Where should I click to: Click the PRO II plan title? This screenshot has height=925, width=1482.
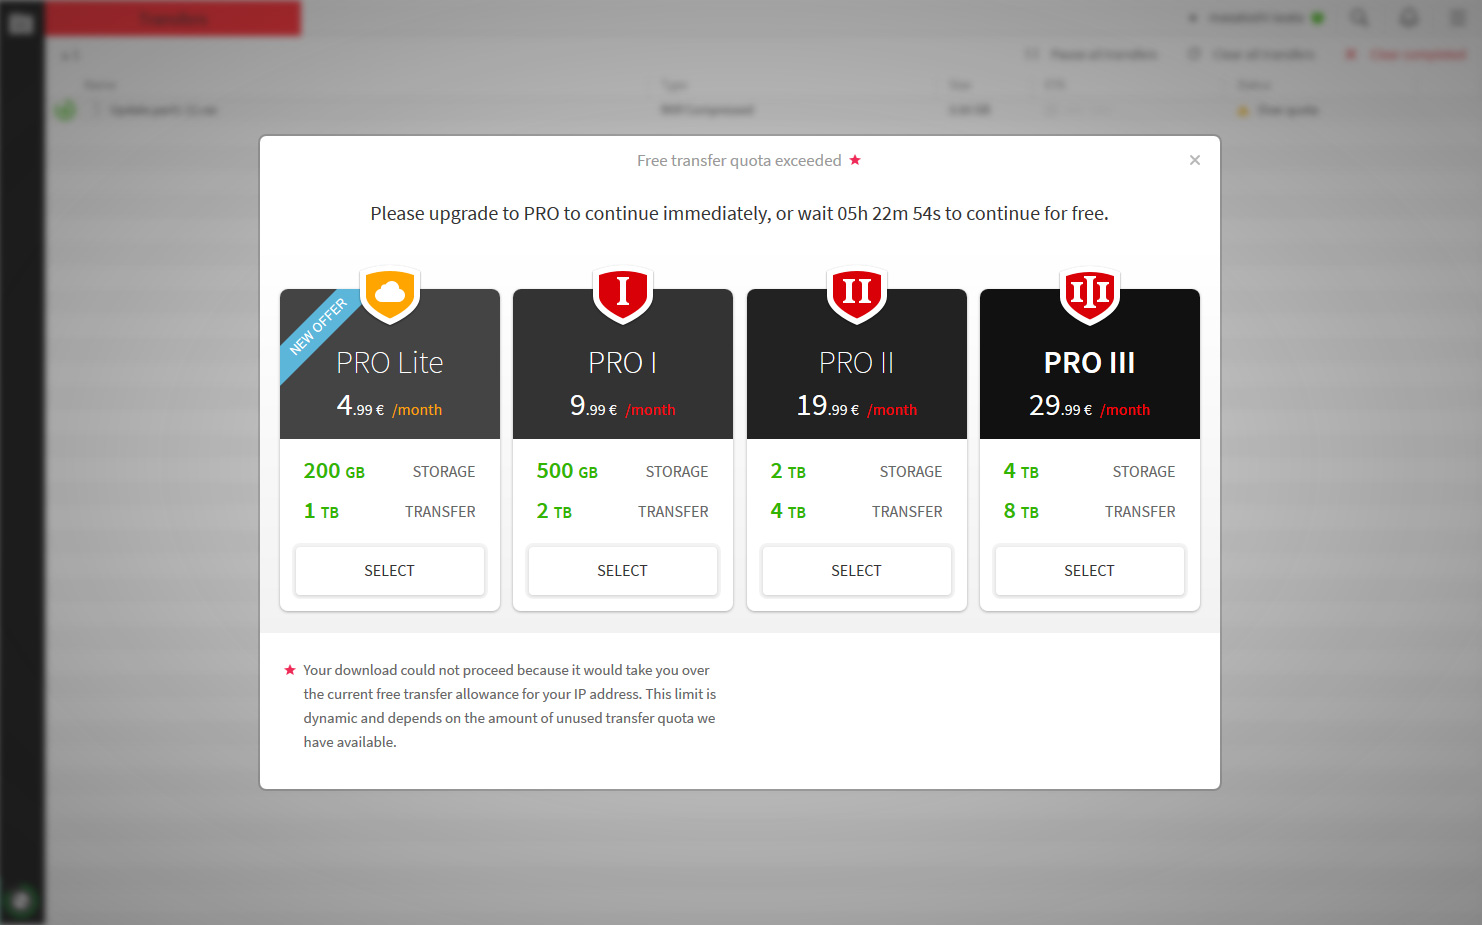[x=857, y=362]
